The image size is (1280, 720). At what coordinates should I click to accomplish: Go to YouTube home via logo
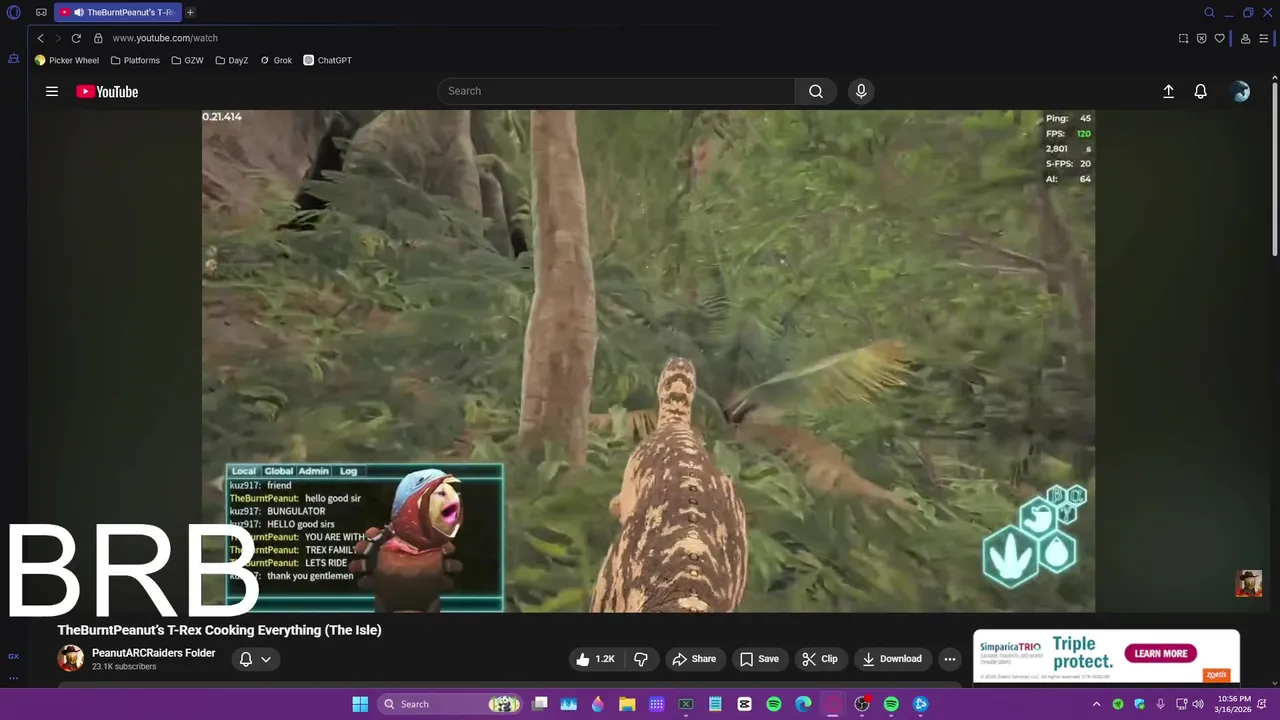107,92
